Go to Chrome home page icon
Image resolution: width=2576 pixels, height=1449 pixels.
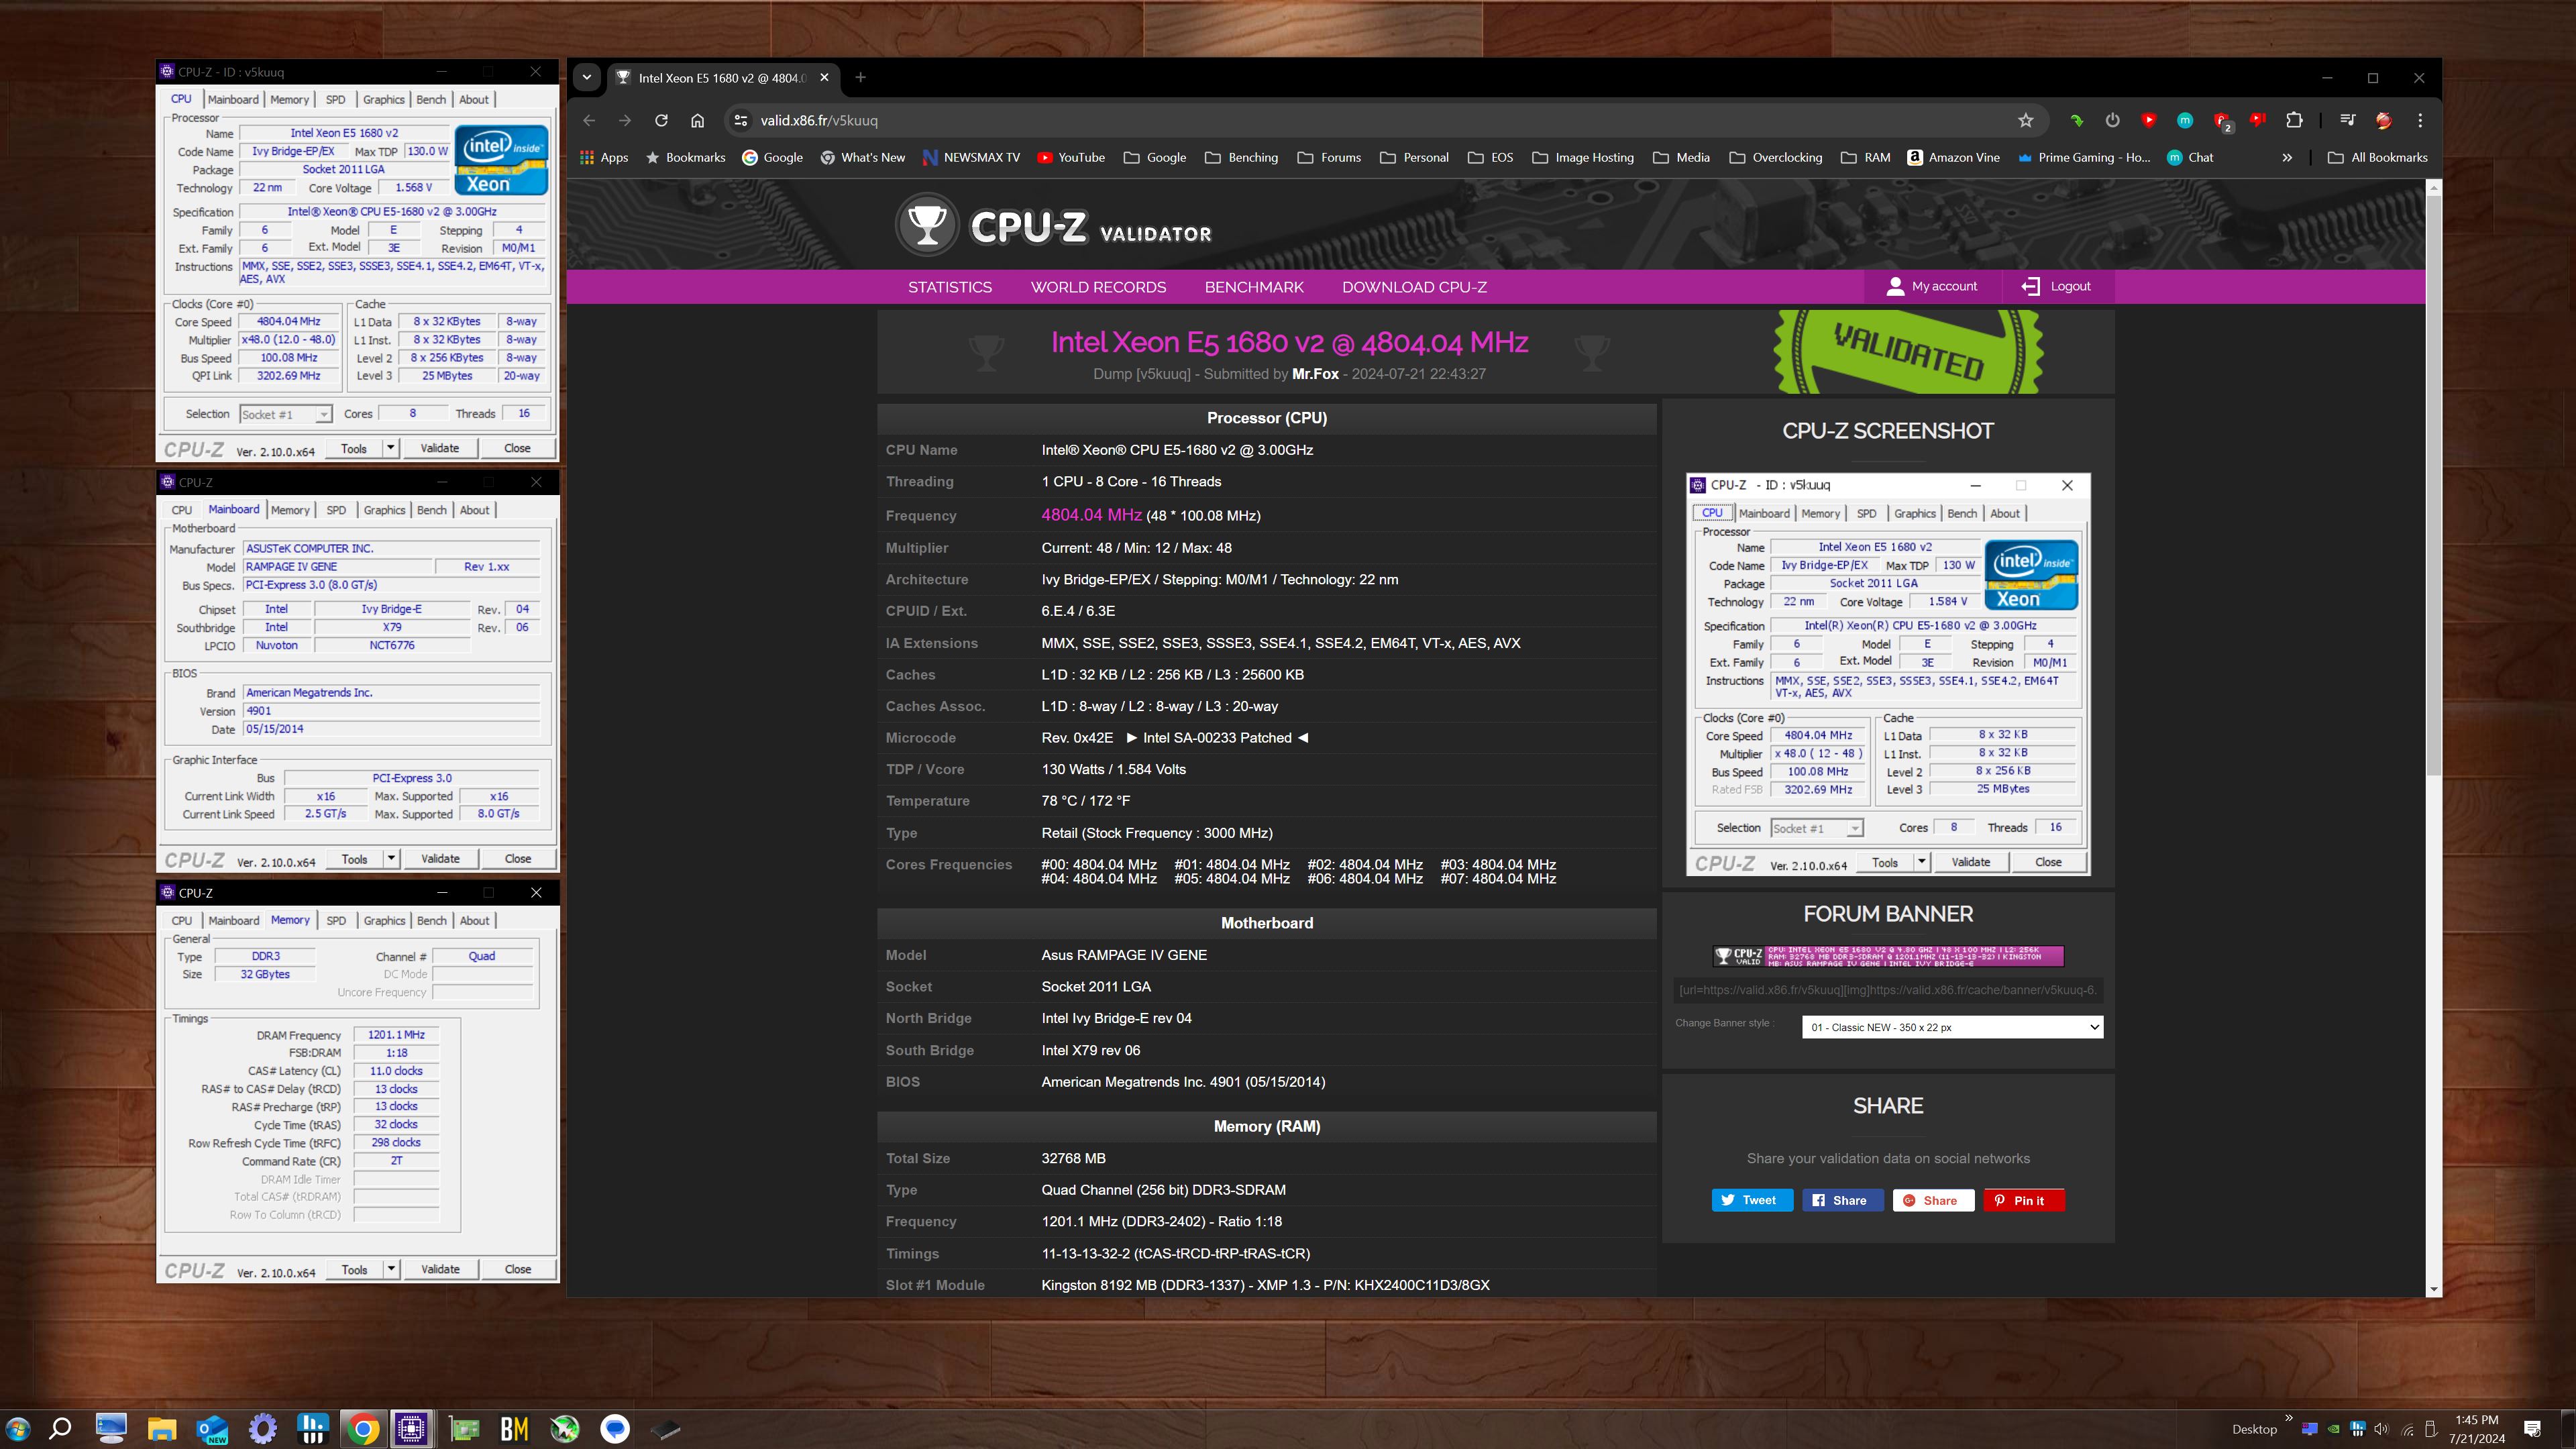point(697,120)
